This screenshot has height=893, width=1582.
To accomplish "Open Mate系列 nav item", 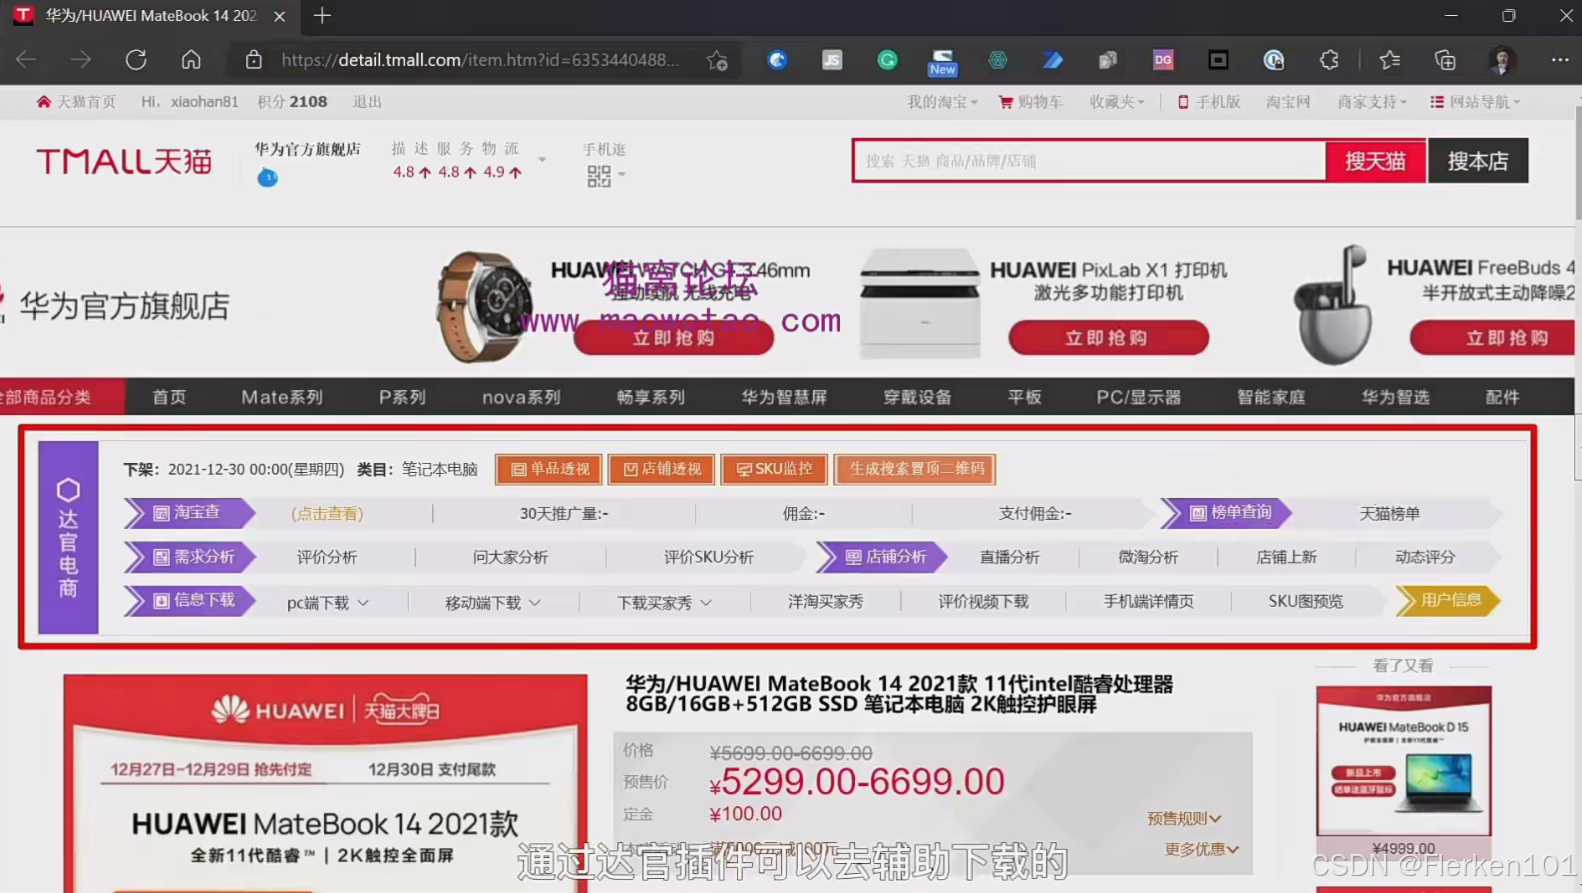I will pyautogui.click(x=282, y=397).
